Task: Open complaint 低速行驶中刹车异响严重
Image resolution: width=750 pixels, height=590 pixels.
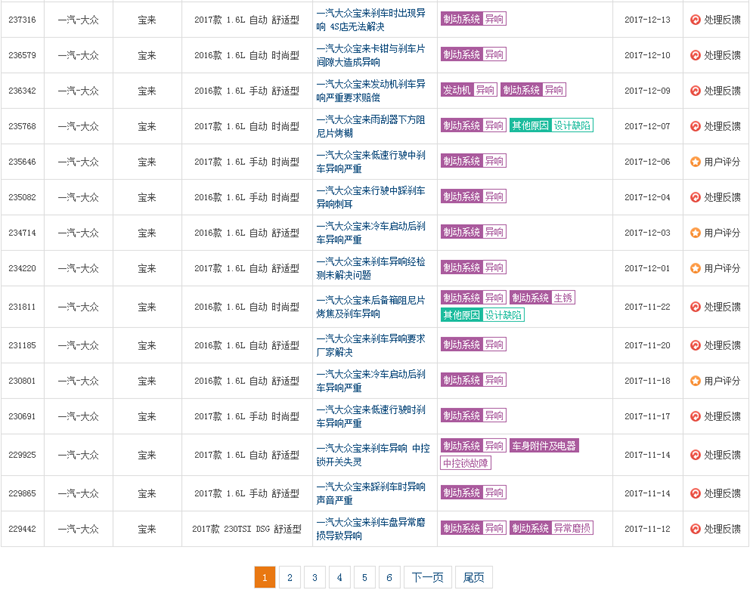Action: click(x=371, y=162)
